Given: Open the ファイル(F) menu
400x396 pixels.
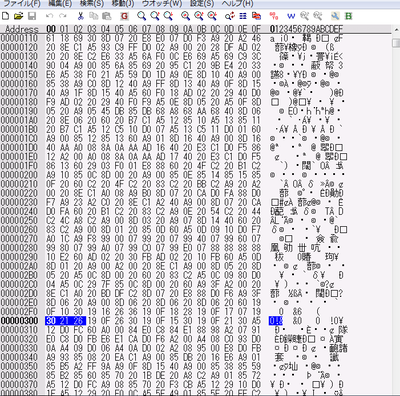Looking at the screenshot, I should click(x=22, y=4).
